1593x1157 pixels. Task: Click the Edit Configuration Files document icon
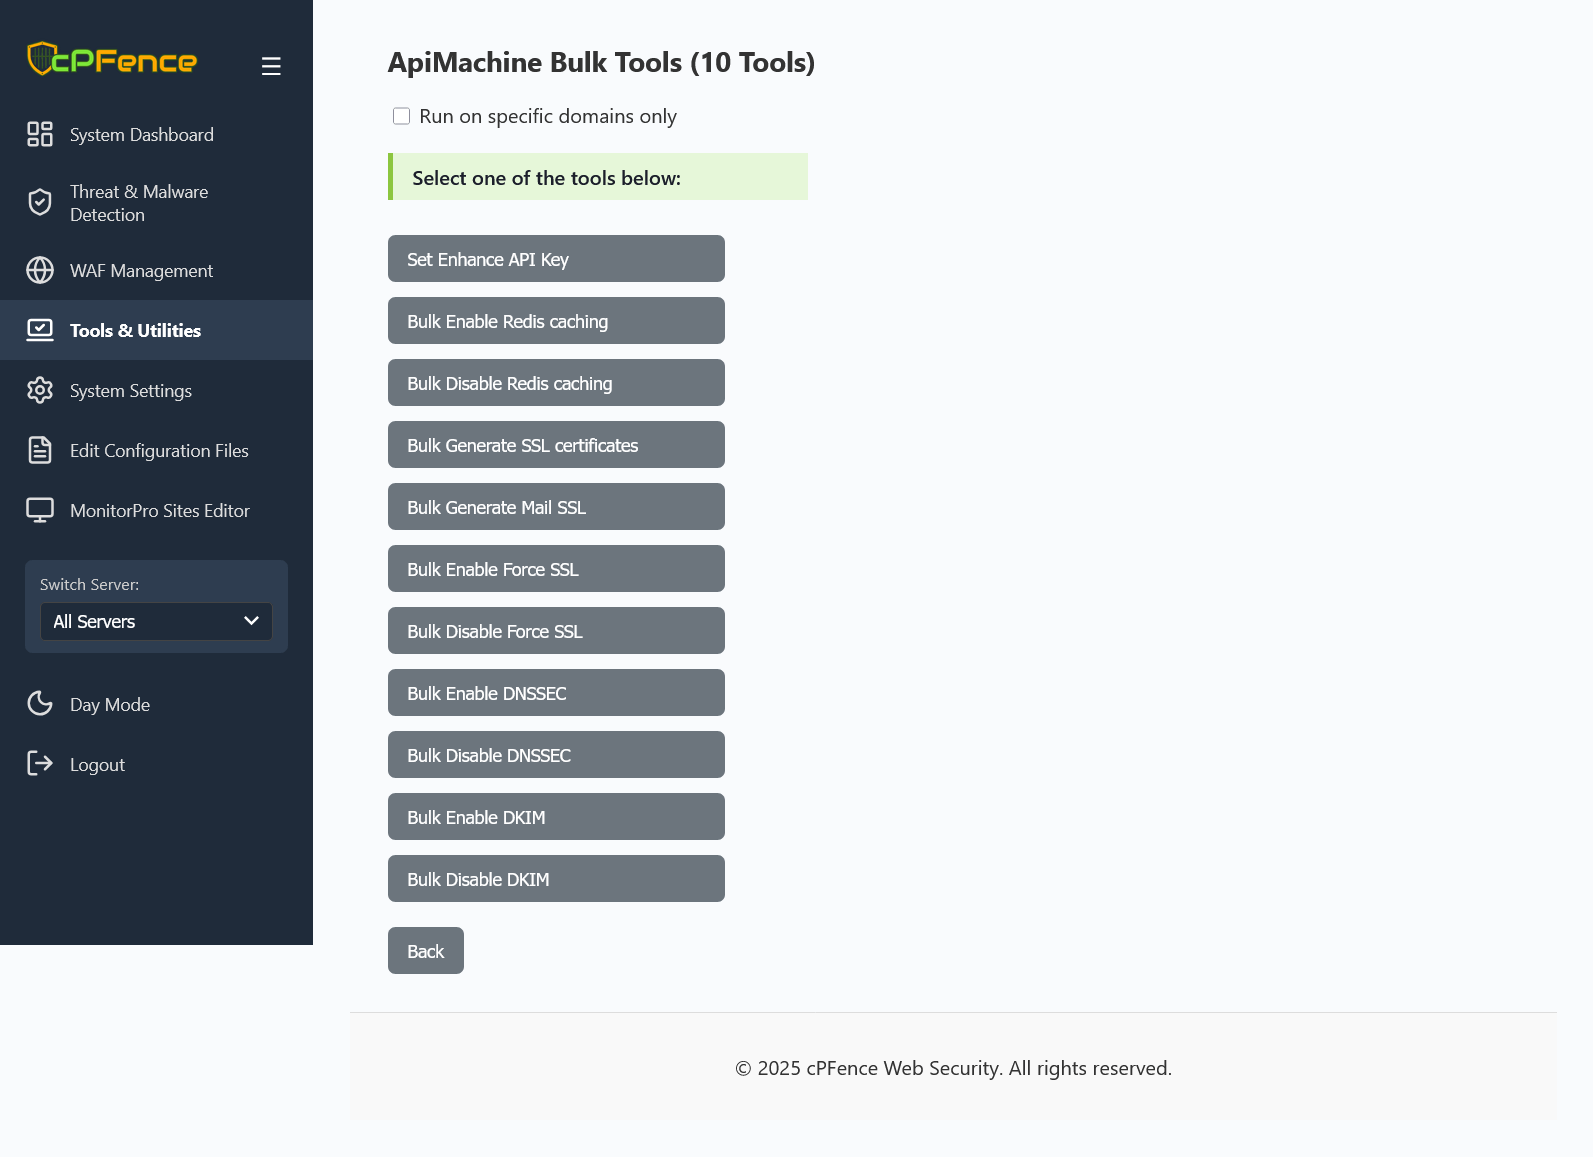click(40, 450)
